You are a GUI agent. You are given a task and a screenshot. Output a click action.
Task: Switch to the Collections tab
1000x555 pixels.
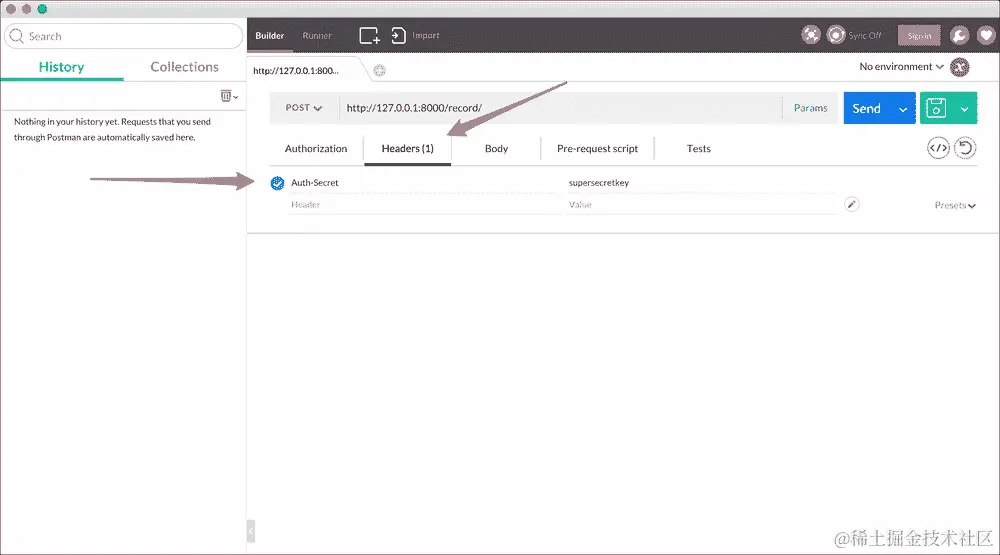point(184,67)
